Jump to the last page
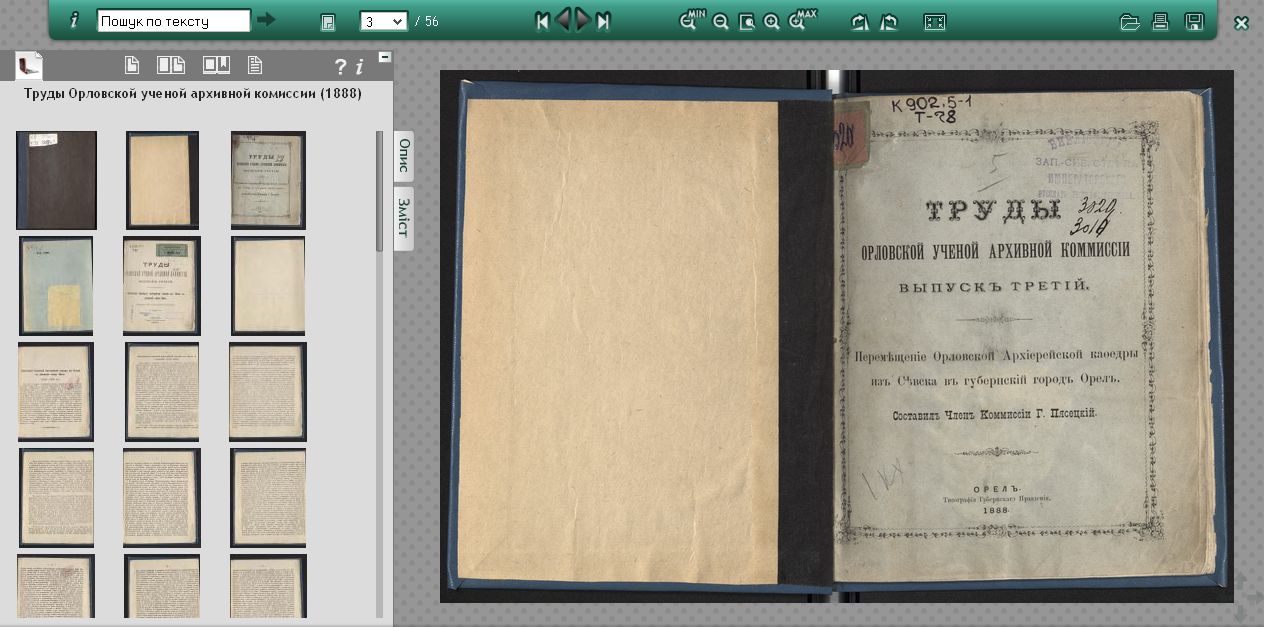Screen dimensions: 1264x627 pos(603,21)
